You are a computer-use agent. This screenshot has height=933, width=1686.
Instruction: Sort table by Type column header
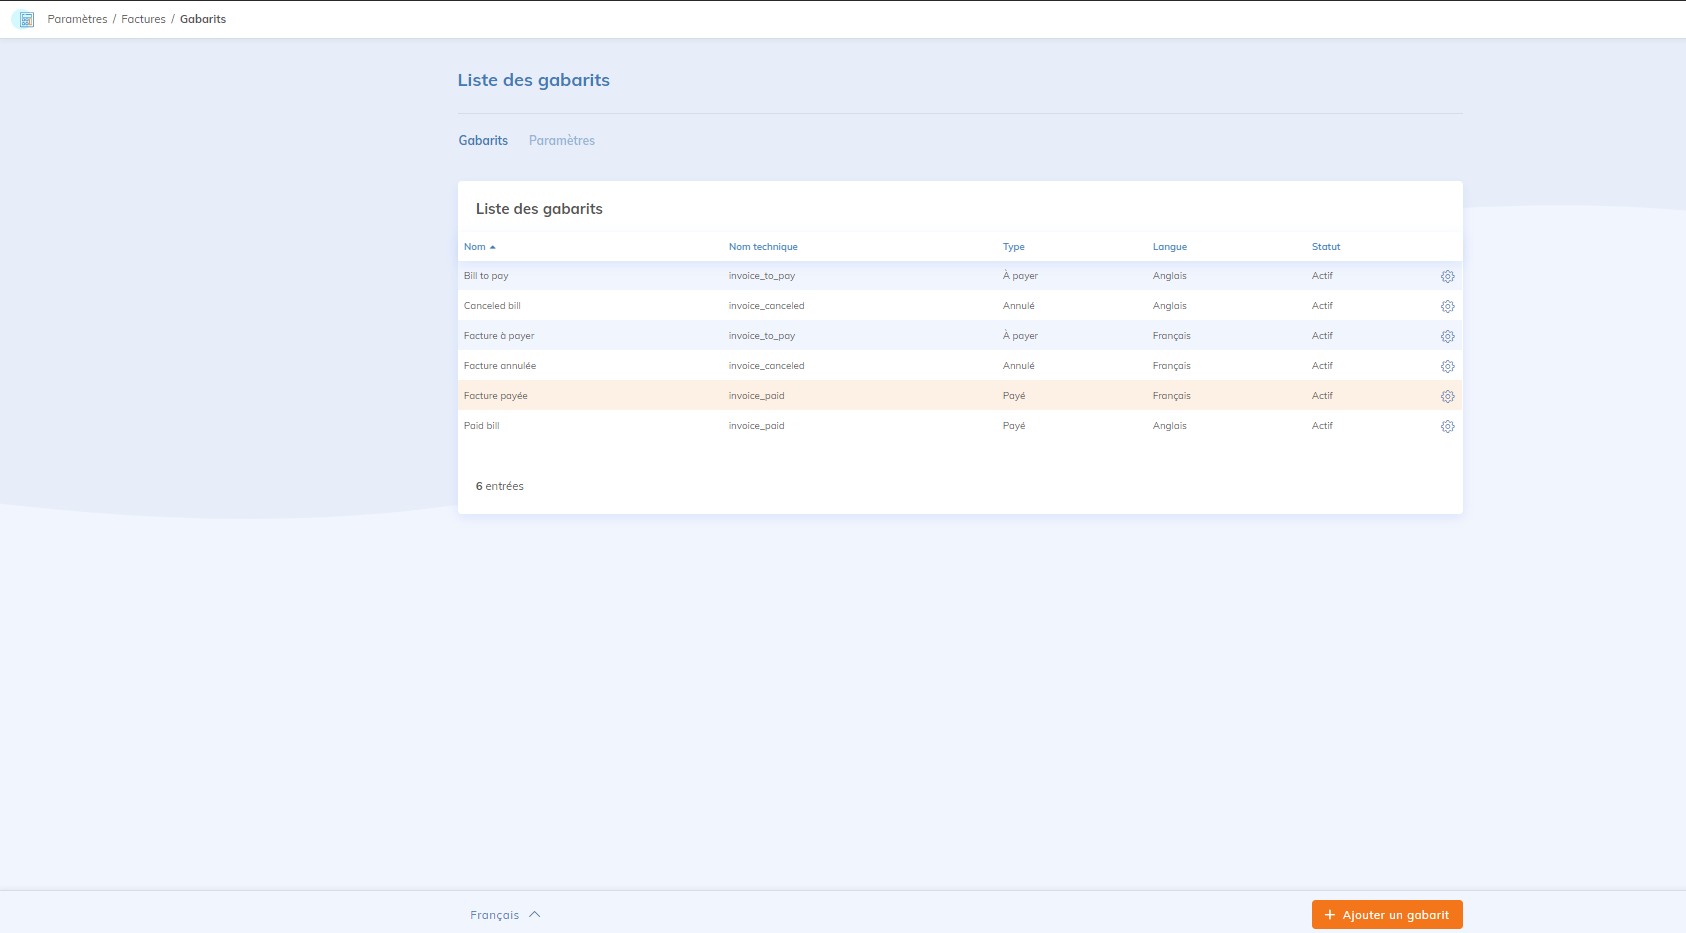[1013, 247]
